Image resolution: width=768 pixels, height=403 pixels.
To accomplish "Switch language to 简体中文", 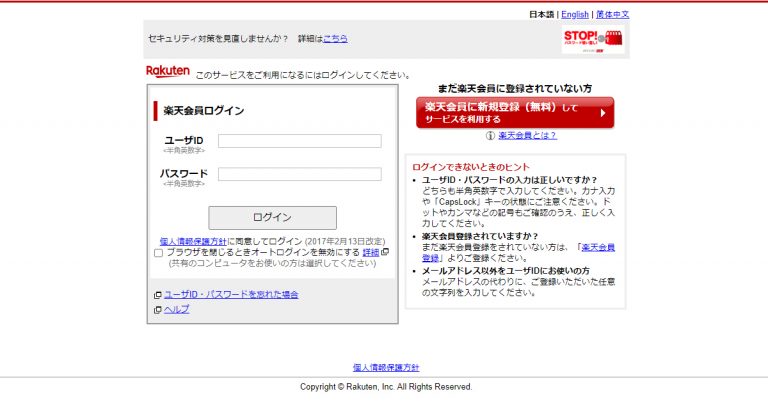I will point(612,15).
